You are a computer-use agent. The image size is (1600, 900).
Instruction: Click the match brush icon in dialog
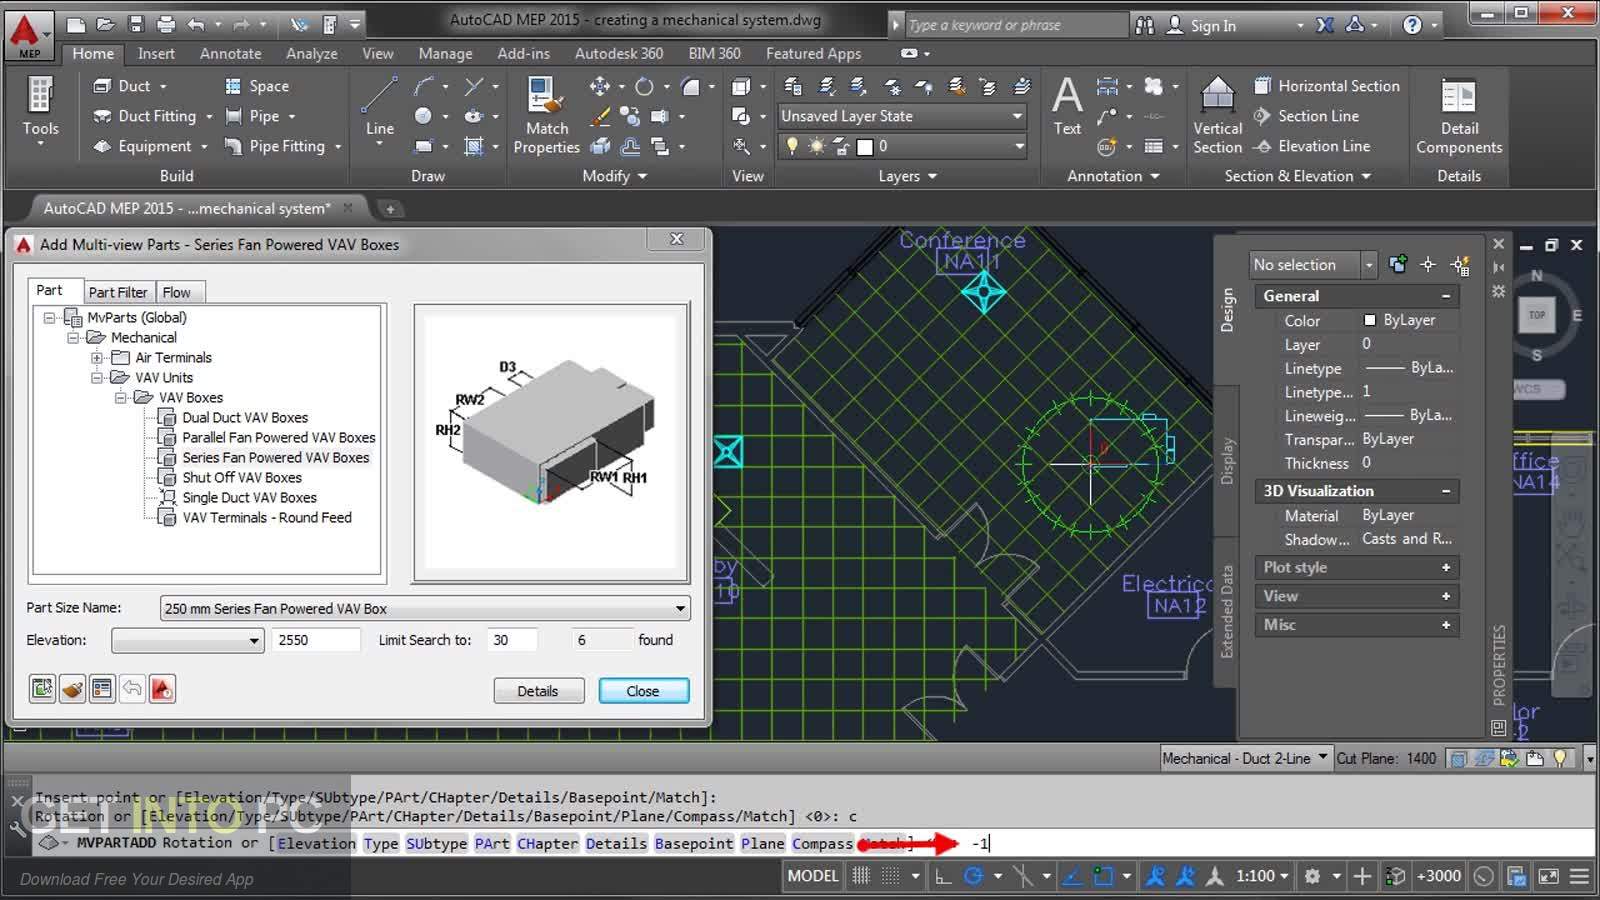coord(72,688)
